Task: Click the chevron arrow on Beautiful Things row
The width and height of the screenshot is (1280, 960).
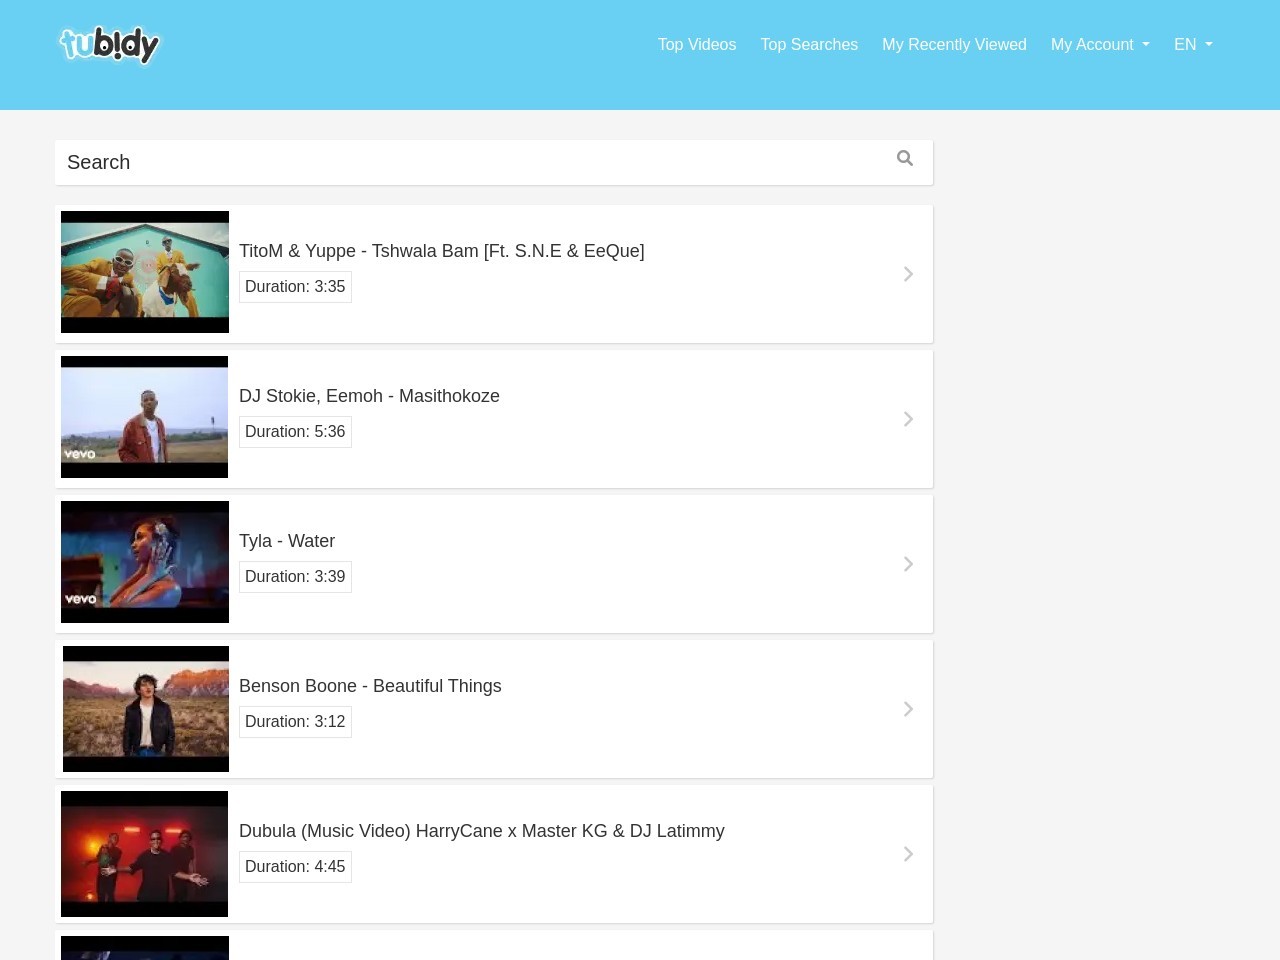Action: [908, 709]
